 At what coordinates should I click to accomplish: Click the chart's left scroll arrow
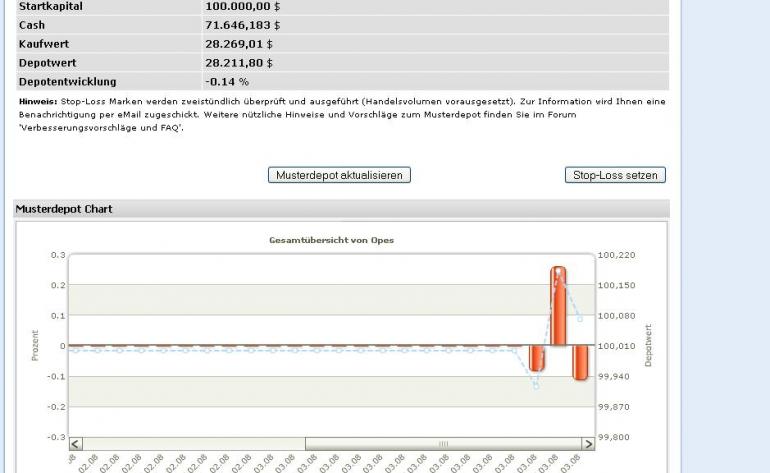point(76,444)
